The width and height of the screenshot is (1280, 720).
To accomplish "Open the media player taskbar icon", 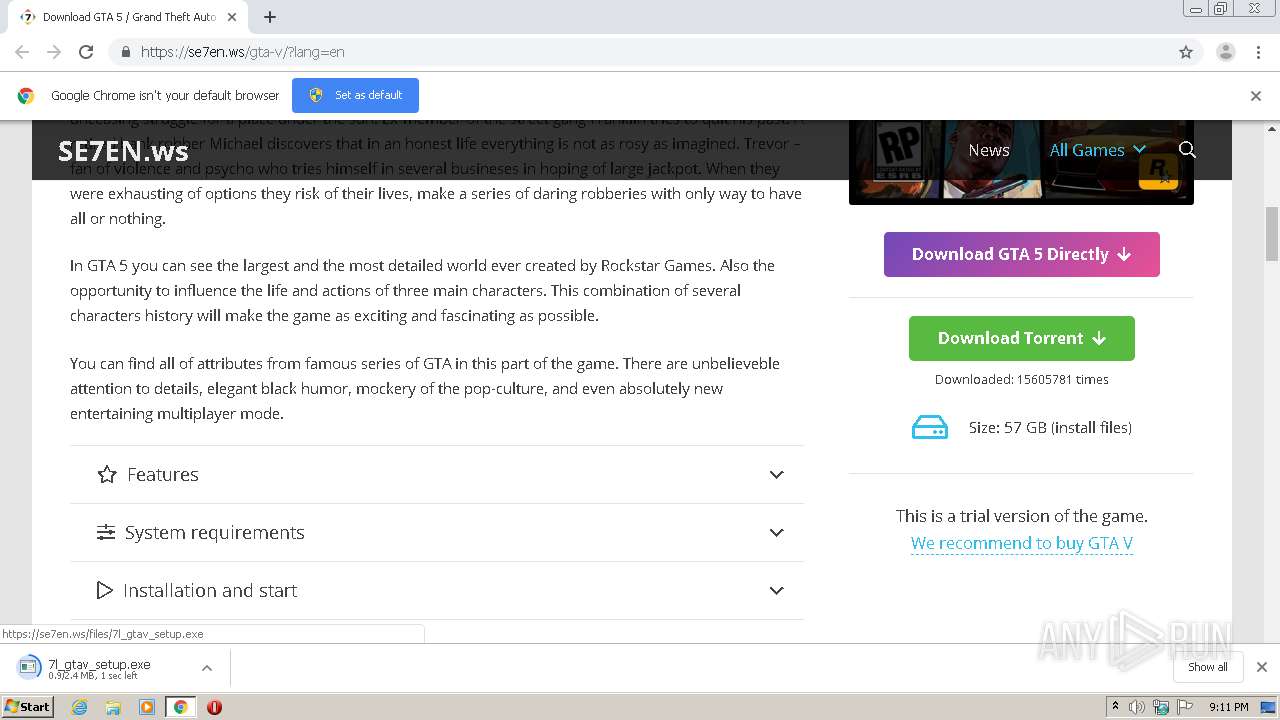I will coord(147,707).
